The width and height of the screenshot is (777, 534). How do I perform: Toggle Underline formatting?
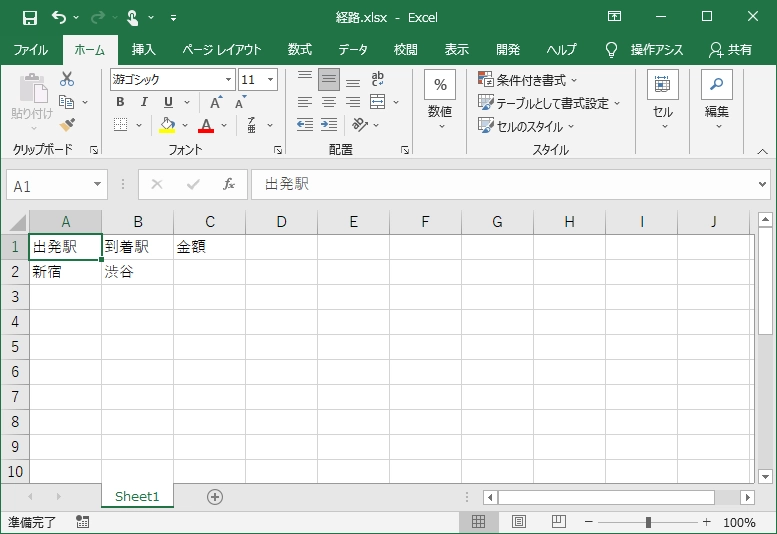tap(168, 102)
